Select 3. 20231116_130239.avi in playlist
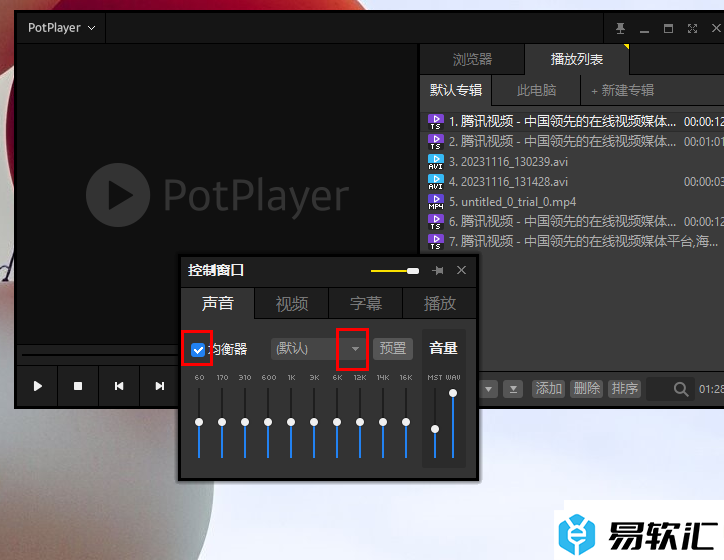Image resolution: width=724 pixels, height=560 pixels. (573, 162)
